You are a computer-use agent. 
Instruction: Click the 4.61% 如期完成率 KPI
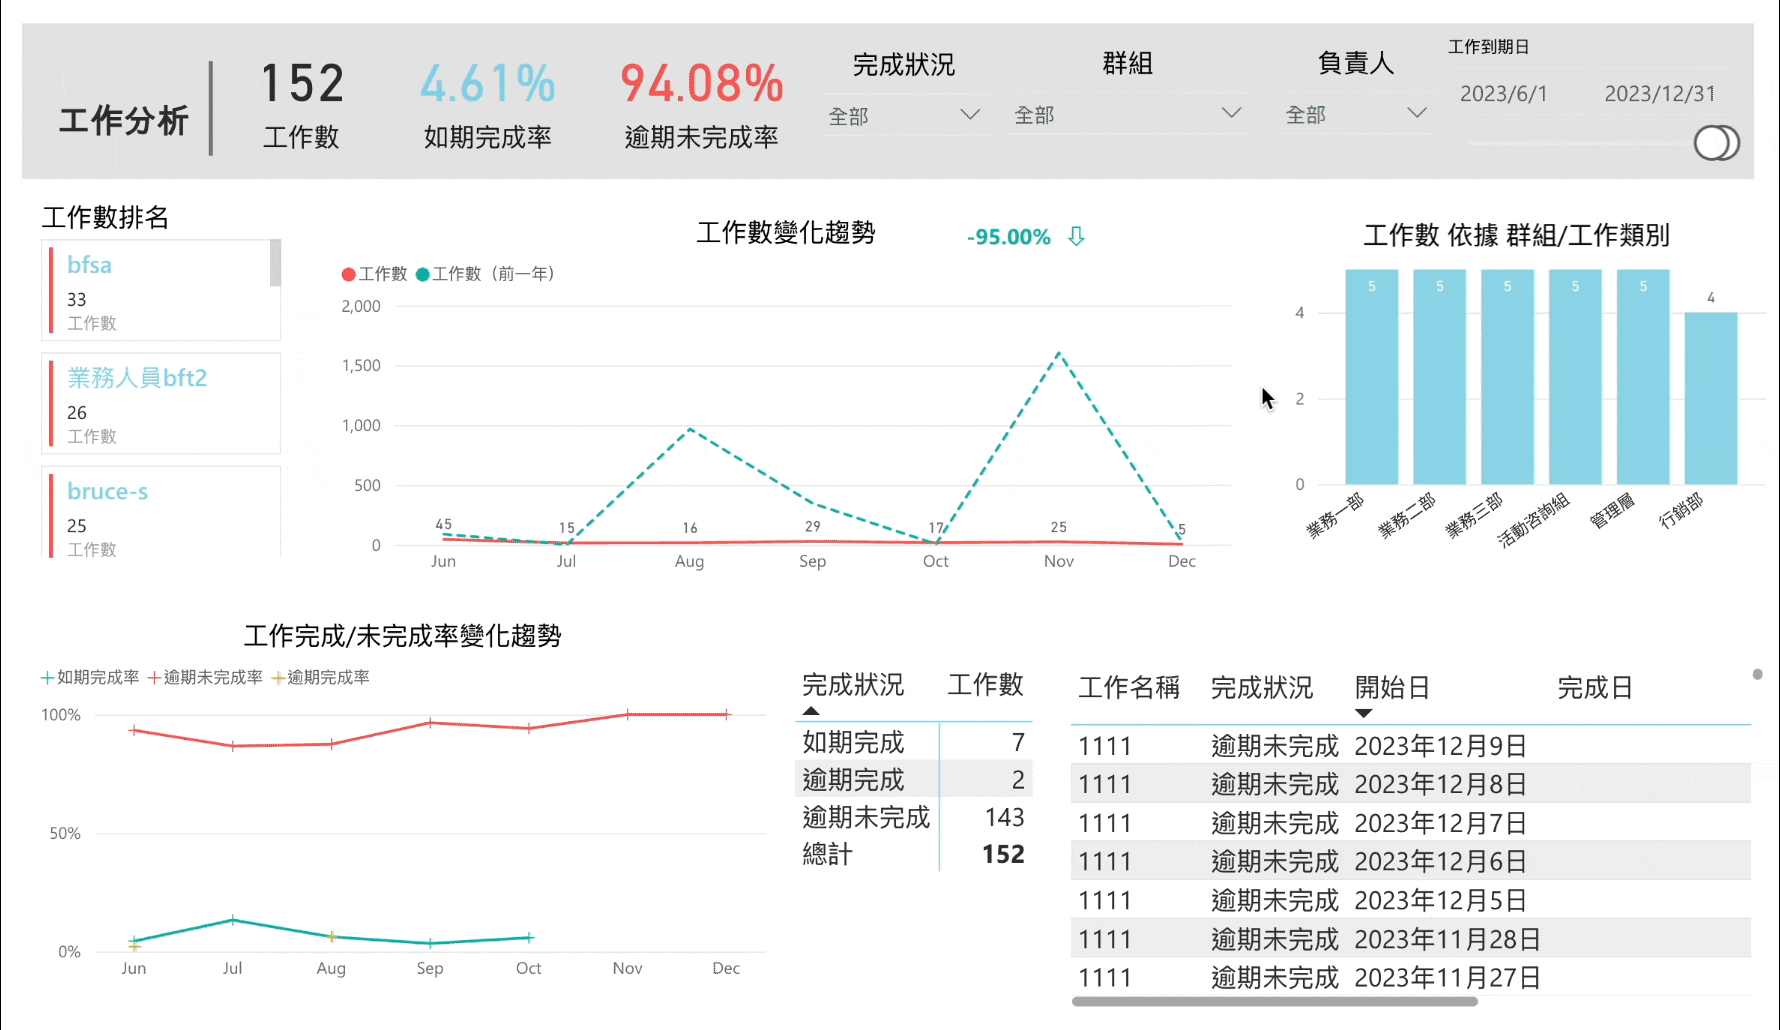point(488,105)
